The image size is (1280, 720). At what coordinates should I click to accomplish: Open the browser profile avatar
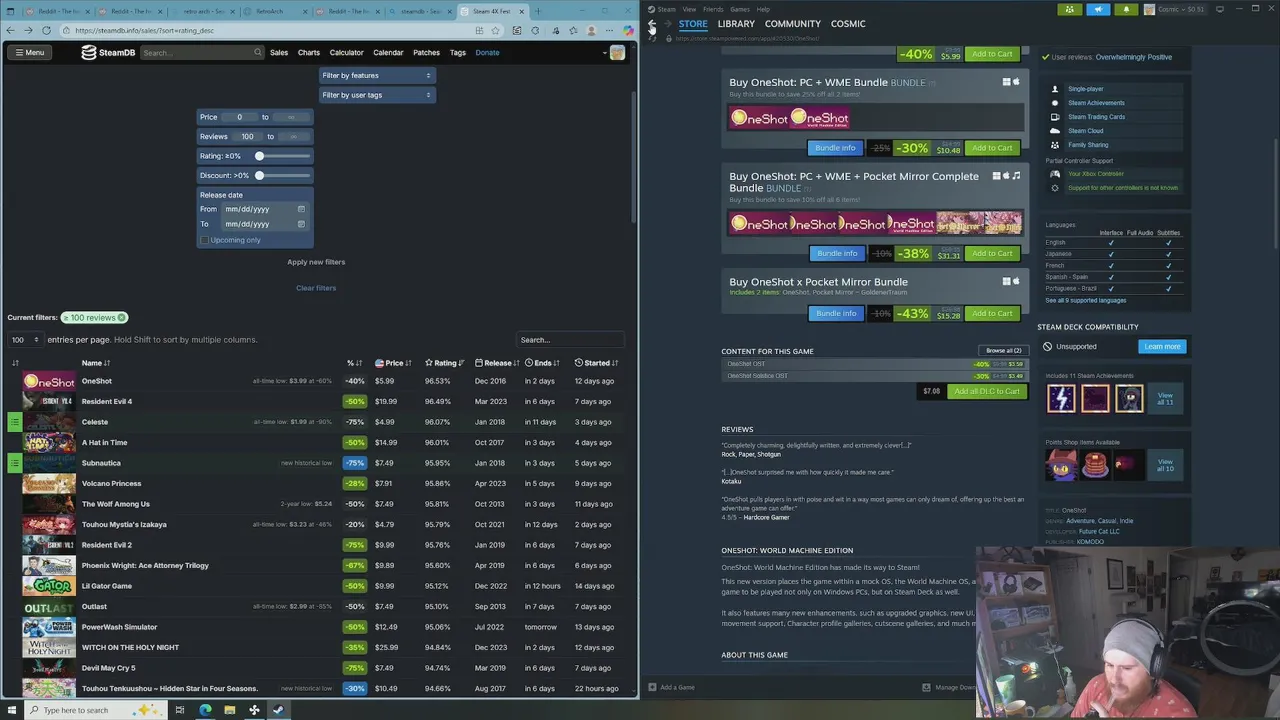590,30
